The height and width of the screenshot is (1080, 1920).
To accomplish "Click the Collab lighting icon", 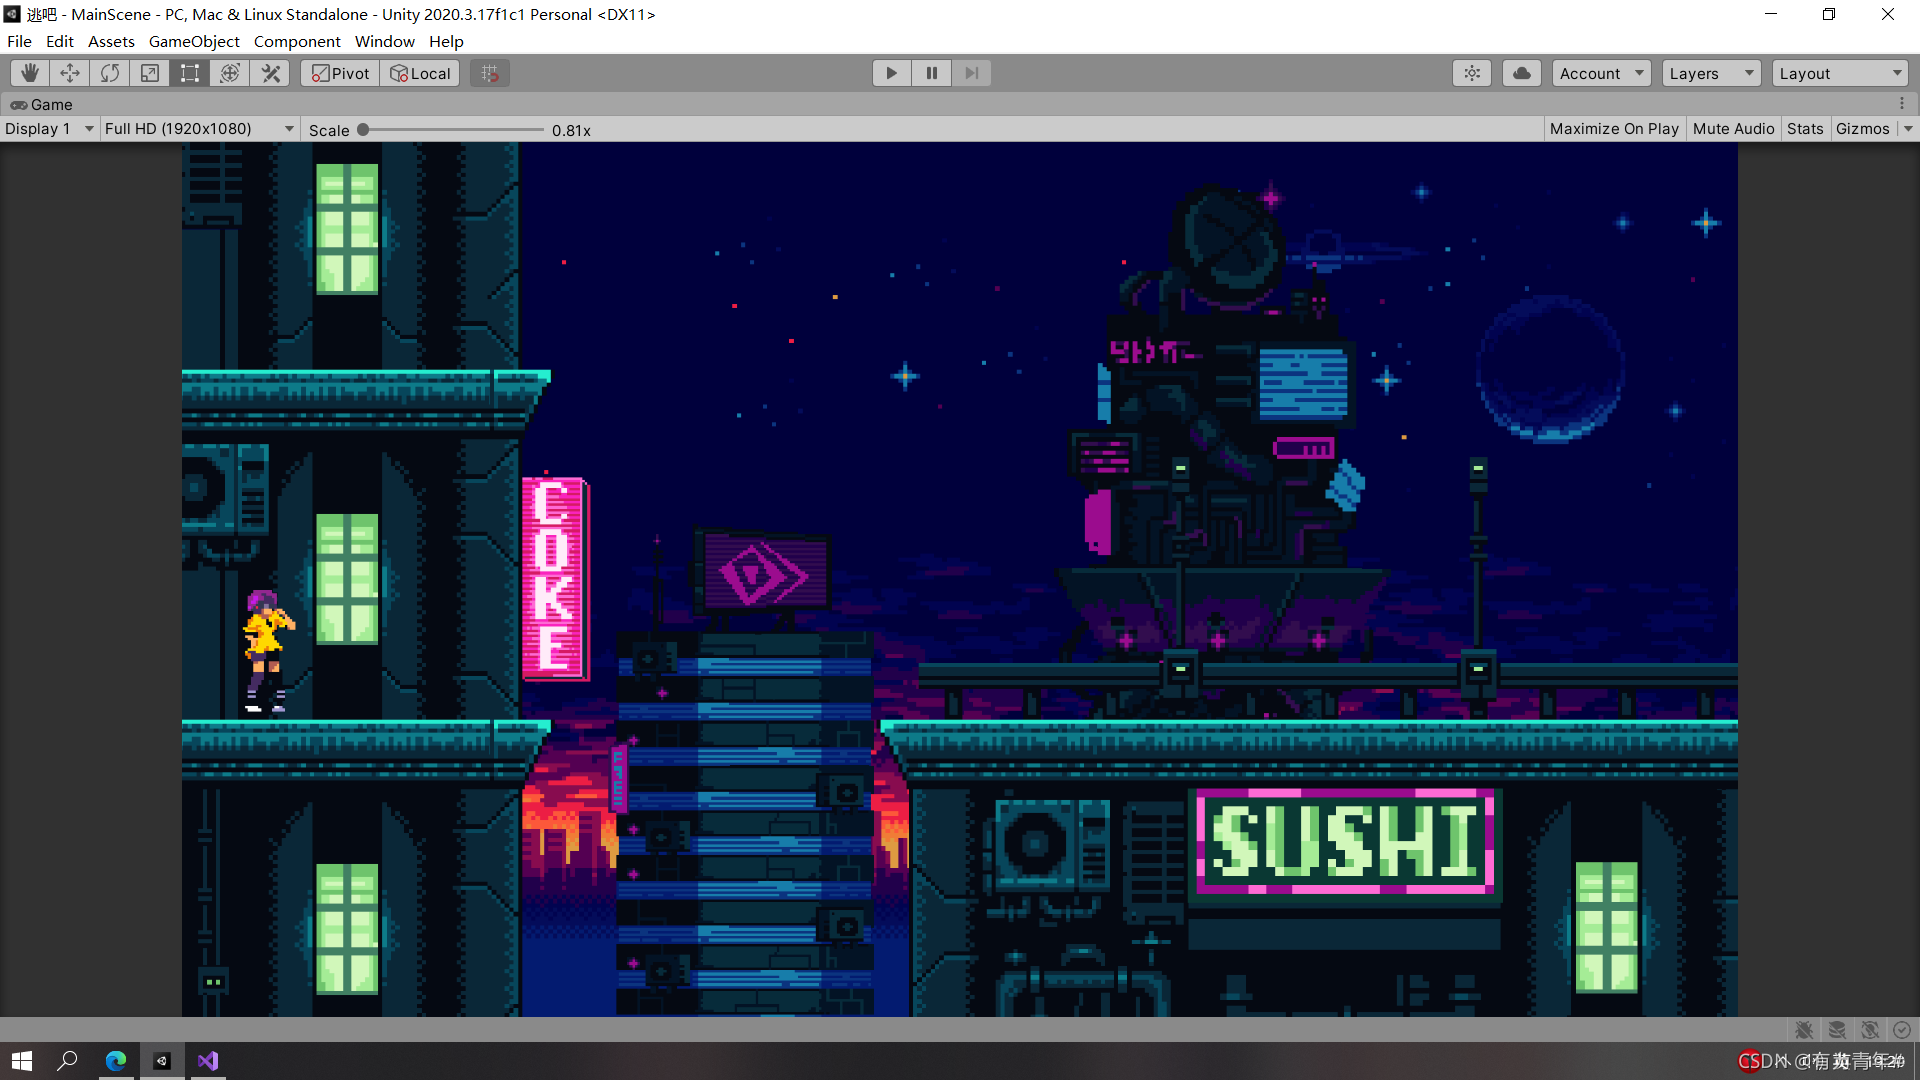I will [x=1472, y=73].
